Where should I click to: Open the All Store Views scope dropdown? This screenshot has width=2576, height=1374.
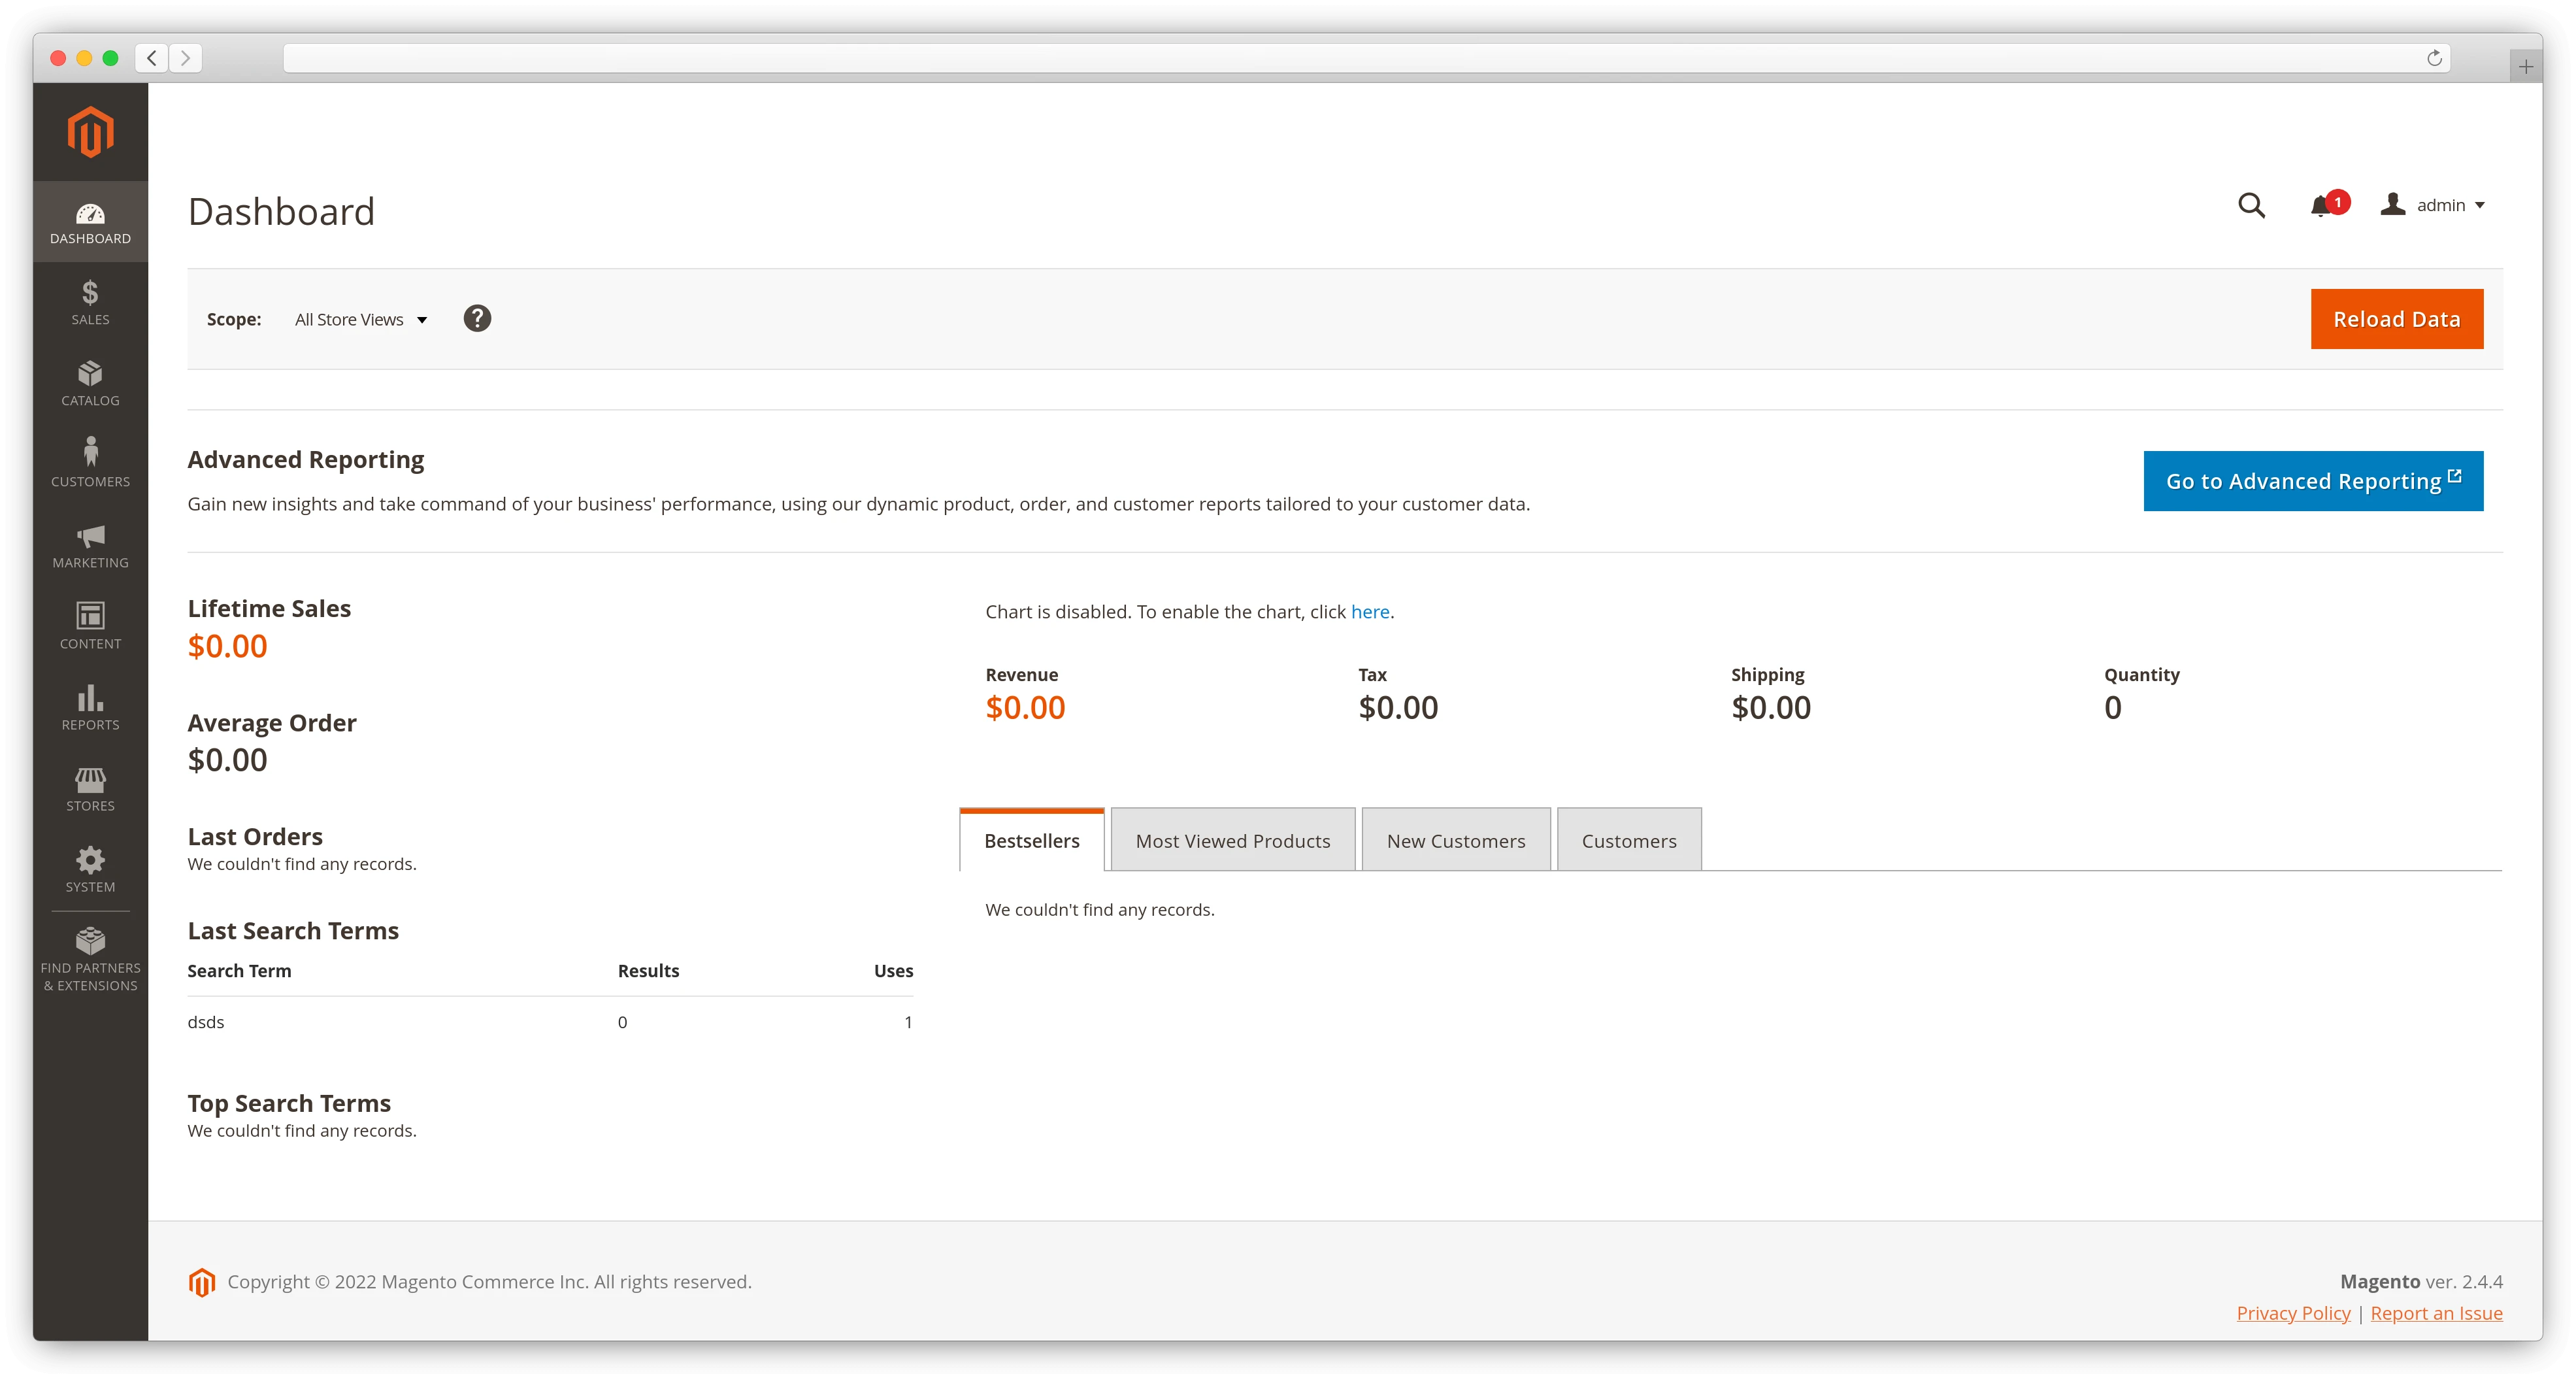pyautogui.click(x=360, y=318)
